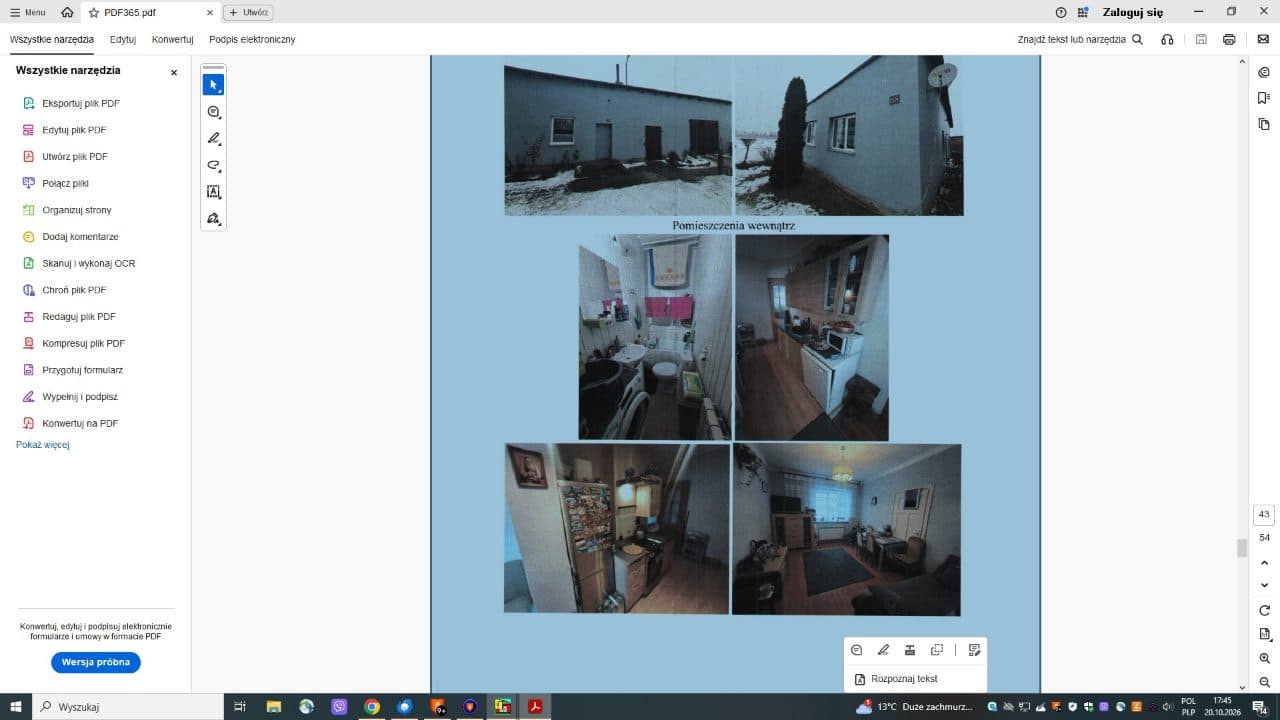Go to next page arrow
This screenshot has height=720, width=1280.
1265,585
